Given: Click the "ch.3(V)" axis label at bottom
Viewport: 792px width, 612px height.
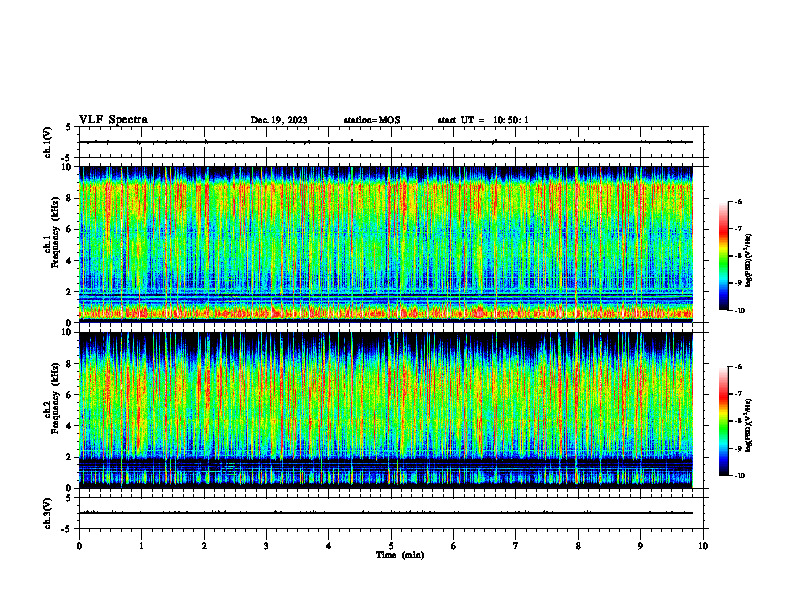Looking at the screenshot, I should click(x=47, y=513).
